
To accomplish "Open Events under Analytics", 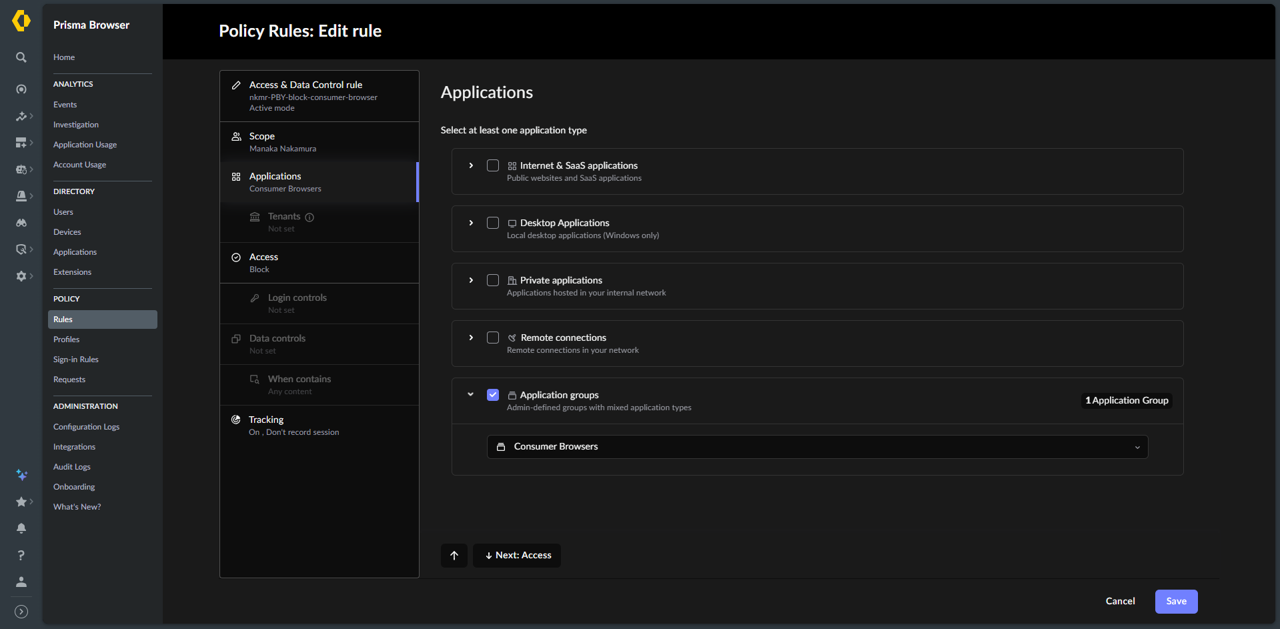I will pyautogui.click(x=65, y=105).
